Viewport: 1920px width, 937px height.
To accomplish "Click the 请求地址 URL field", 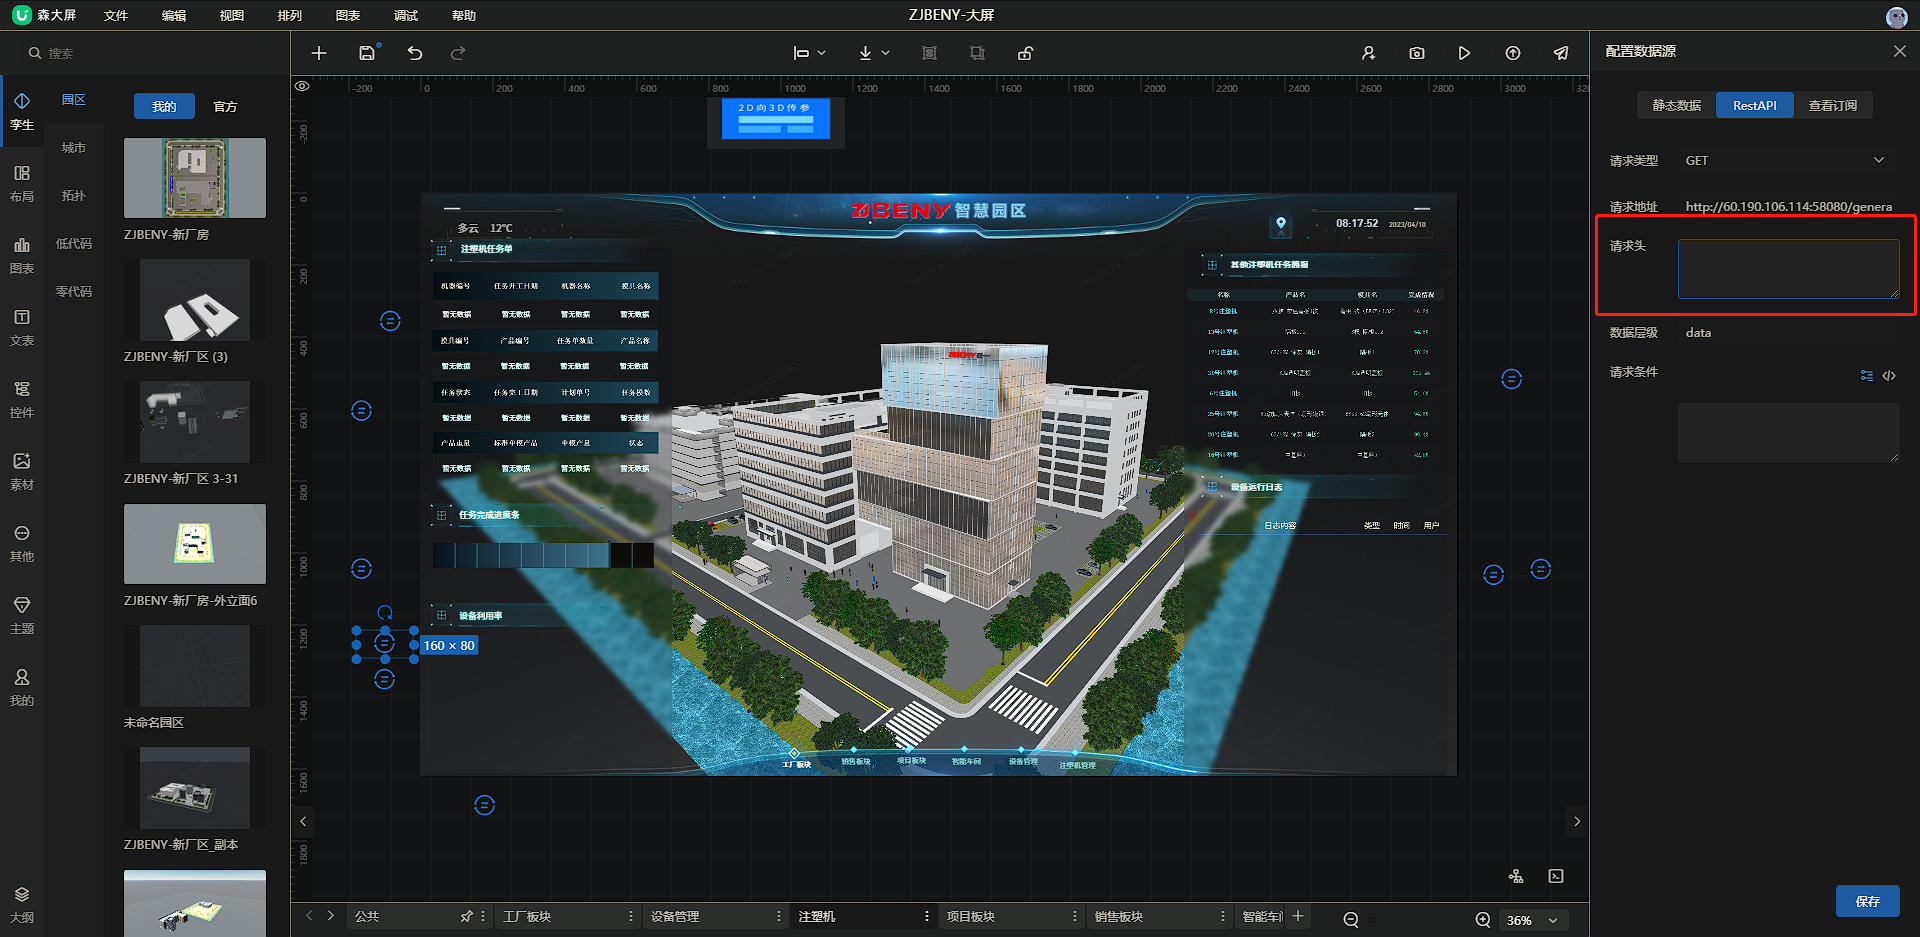I will [1788, 206].
